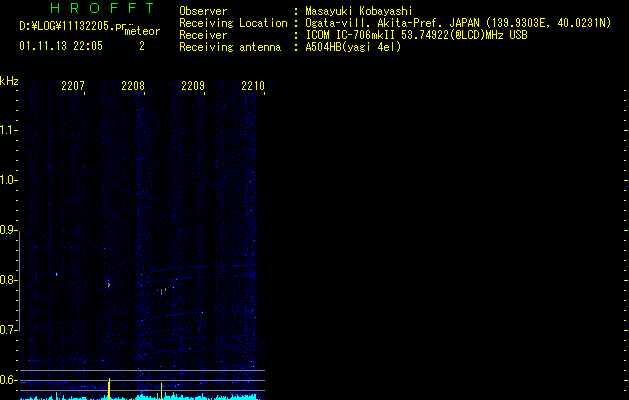
Task: Click the Observer label
Action: (203, 11)
